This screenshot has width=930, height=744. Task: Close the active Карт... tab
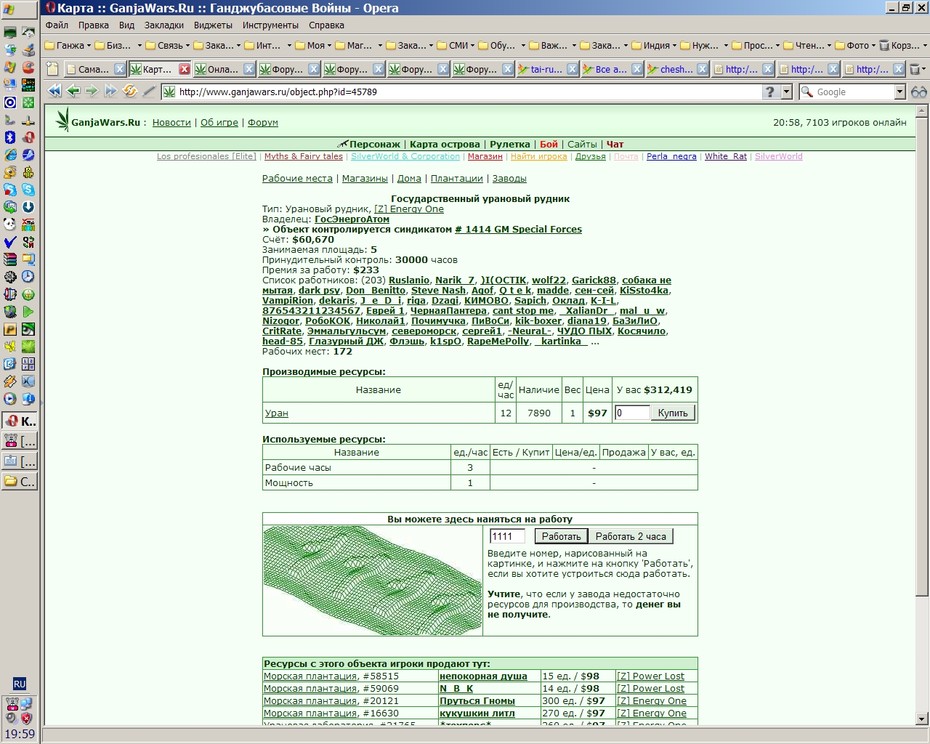click(x=184, y=69)
